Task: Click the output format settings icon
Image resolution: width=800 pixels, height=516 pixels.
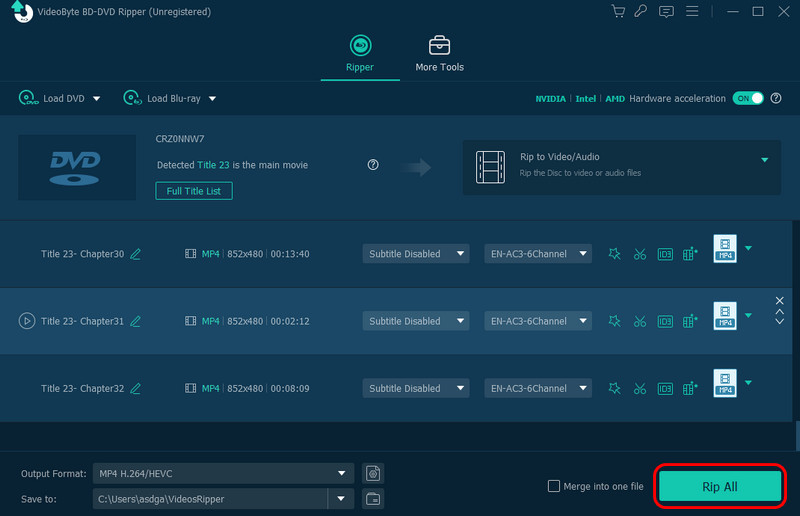Action: [373, 473]
